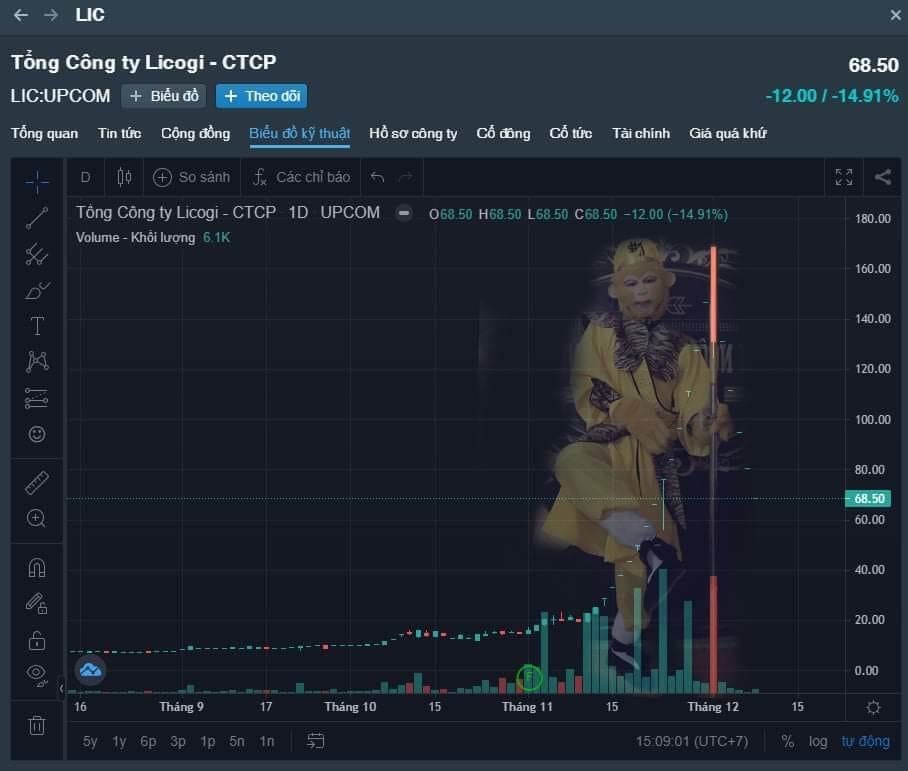Toggle percent scale mode
This screenshot has height=771, width=908.
(x=787, y=741)
